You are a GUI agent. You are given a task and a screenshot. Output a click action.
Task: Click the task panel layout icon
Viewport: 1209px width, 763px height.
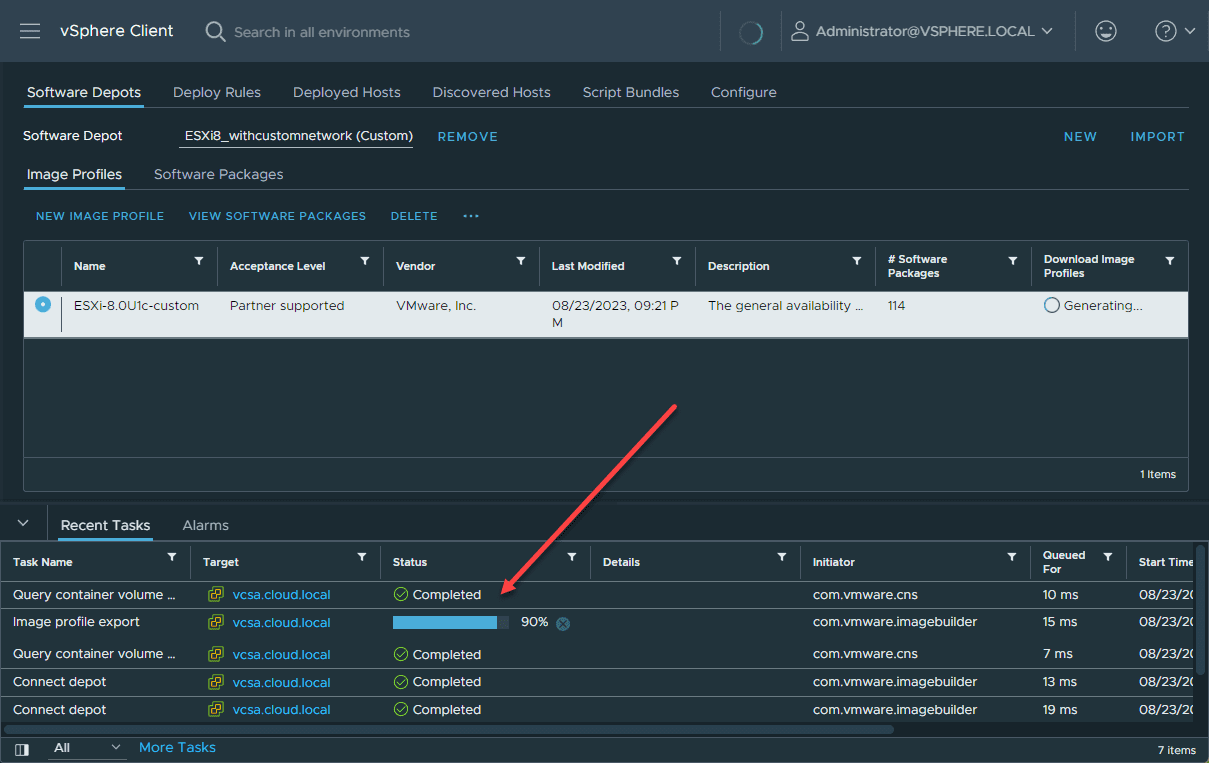[x=22, y=749]
